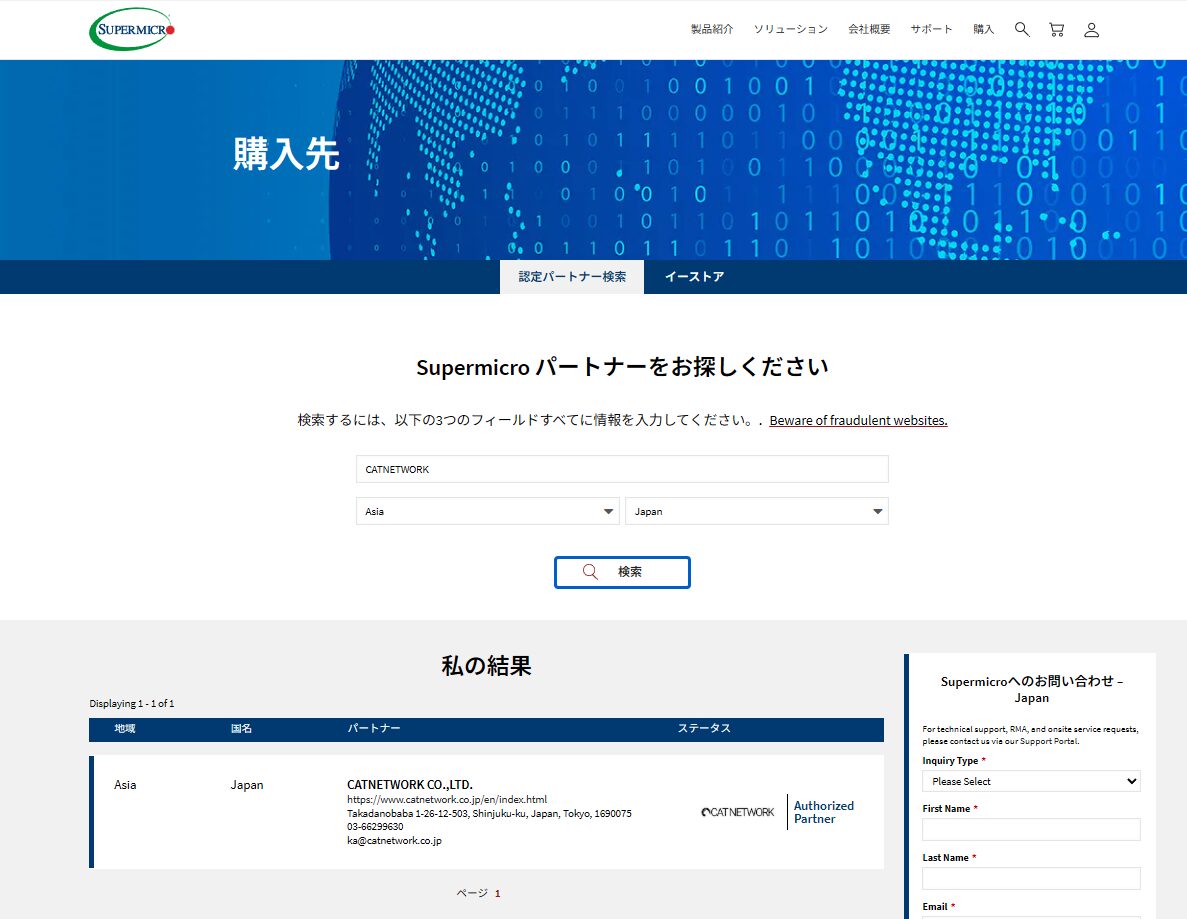Screen dimensions: 1187x919
Task: Expand the Inquiry Type Please Select dropdown
Action: pyautogui.click(x=1031, y=781)
